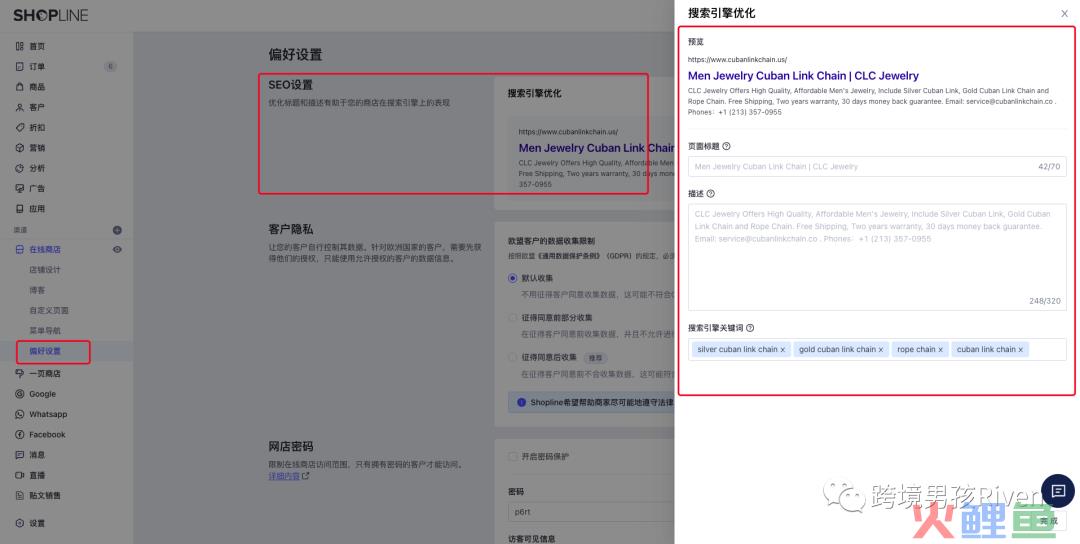
Task: Select the 默认收集 radio option
Action: 512,278
